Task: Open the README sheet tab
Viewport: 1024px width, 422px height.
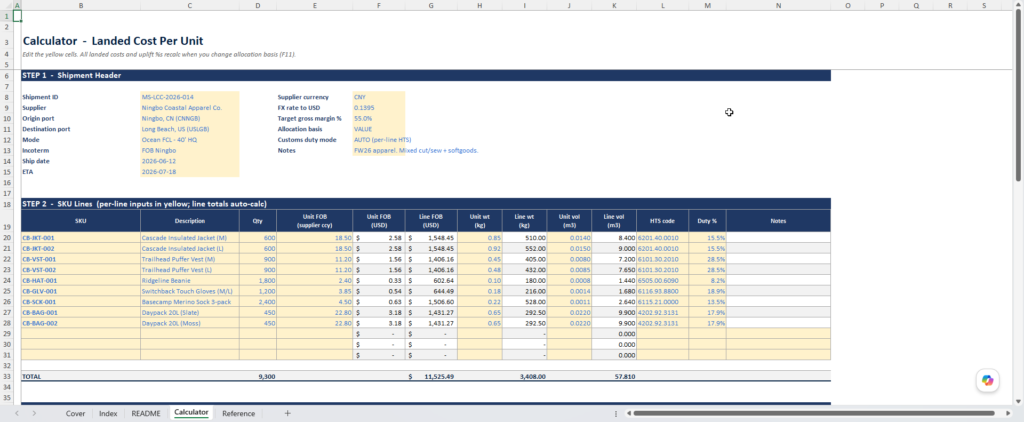Action: (146, 414)
